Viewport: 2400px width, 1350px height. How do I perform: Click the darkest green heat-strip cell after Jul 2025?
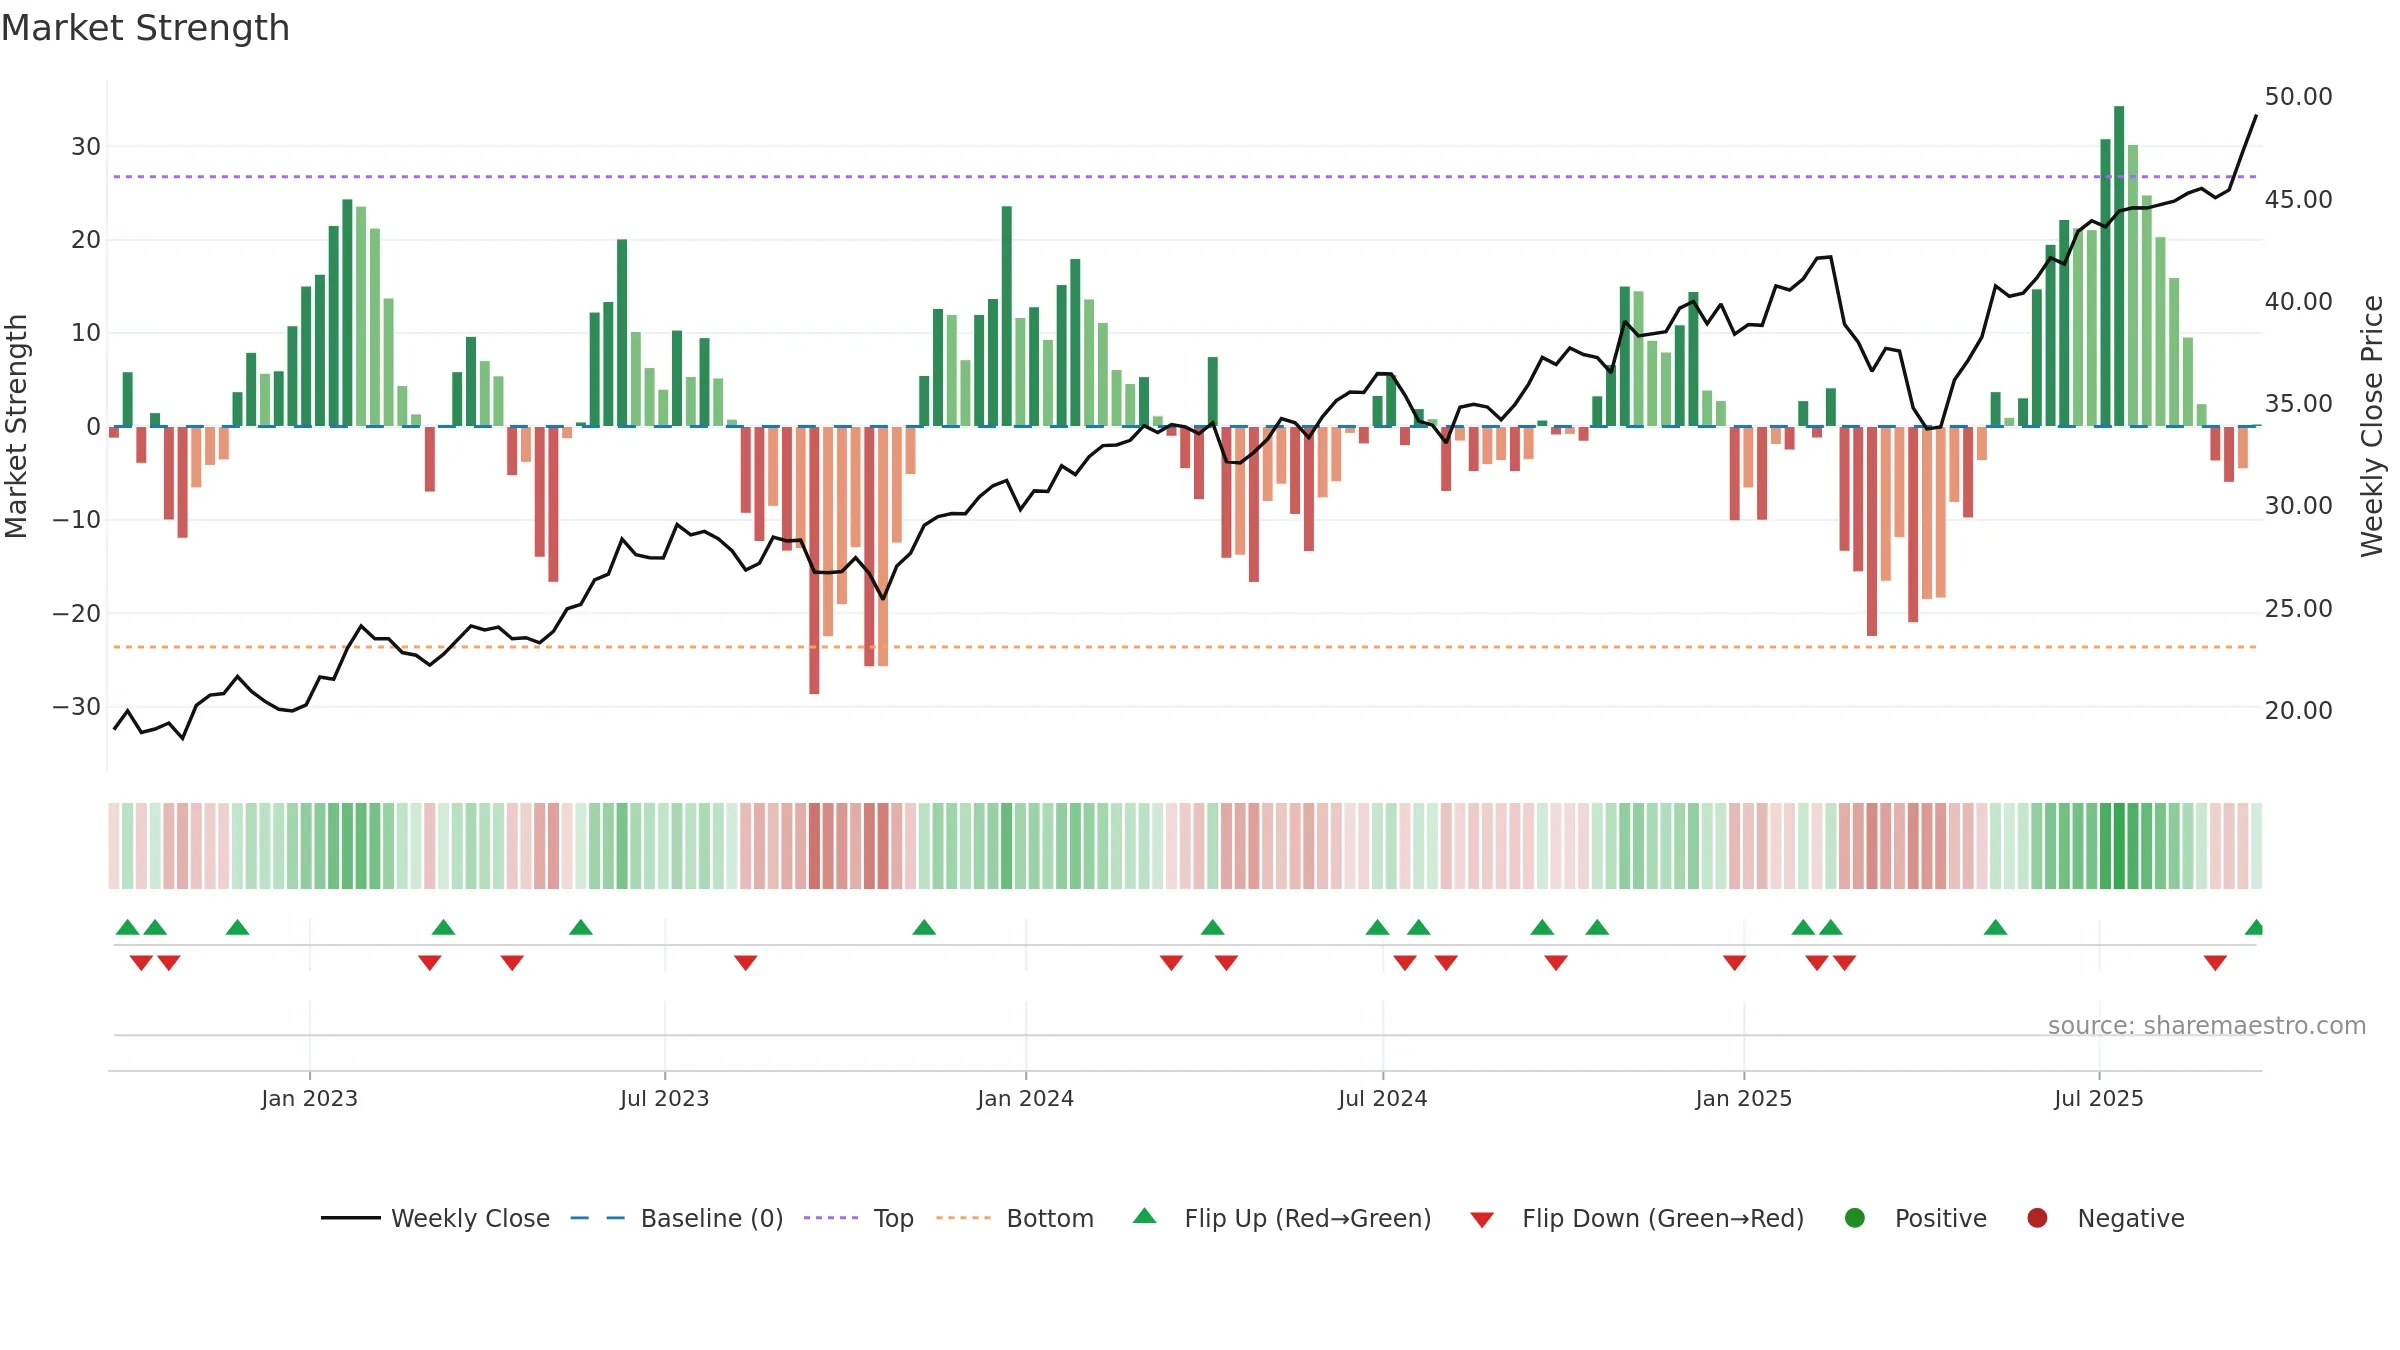(2119, 846)
